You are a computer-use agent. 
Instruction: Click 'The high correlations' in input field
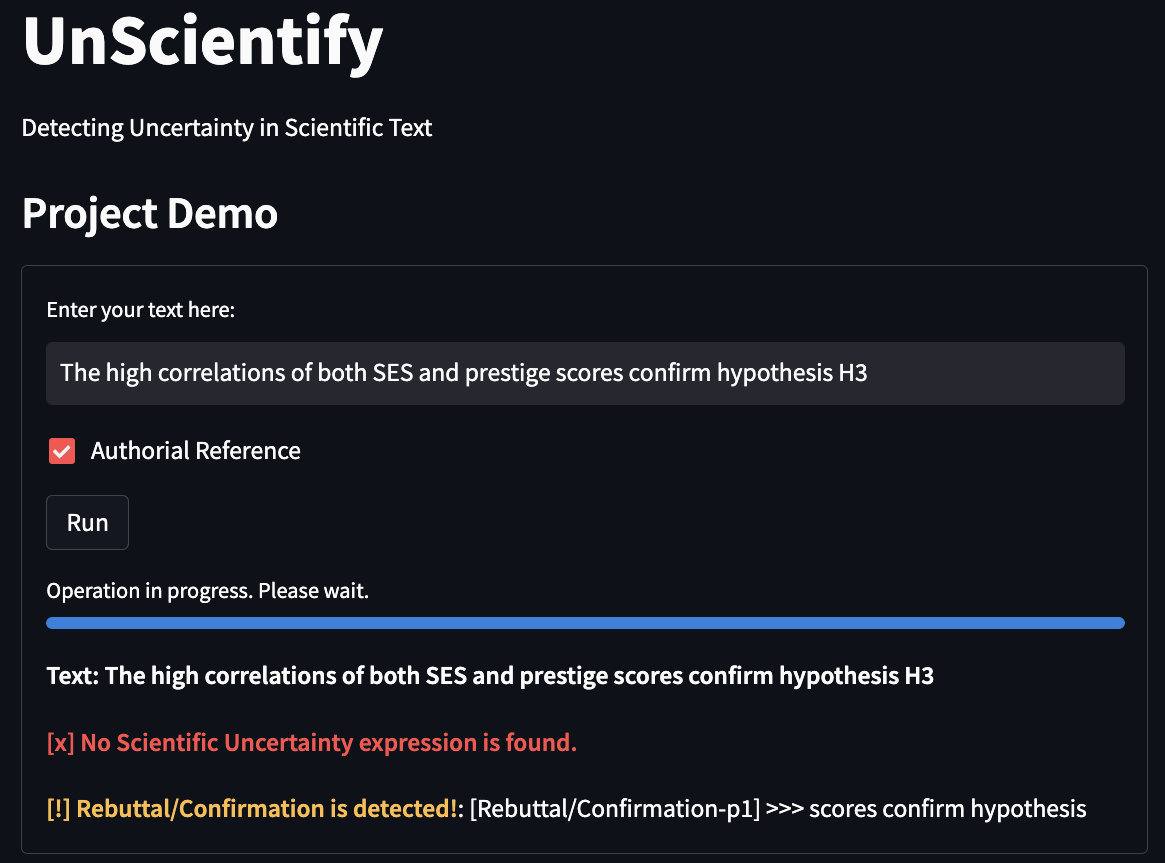click(164, 374)
